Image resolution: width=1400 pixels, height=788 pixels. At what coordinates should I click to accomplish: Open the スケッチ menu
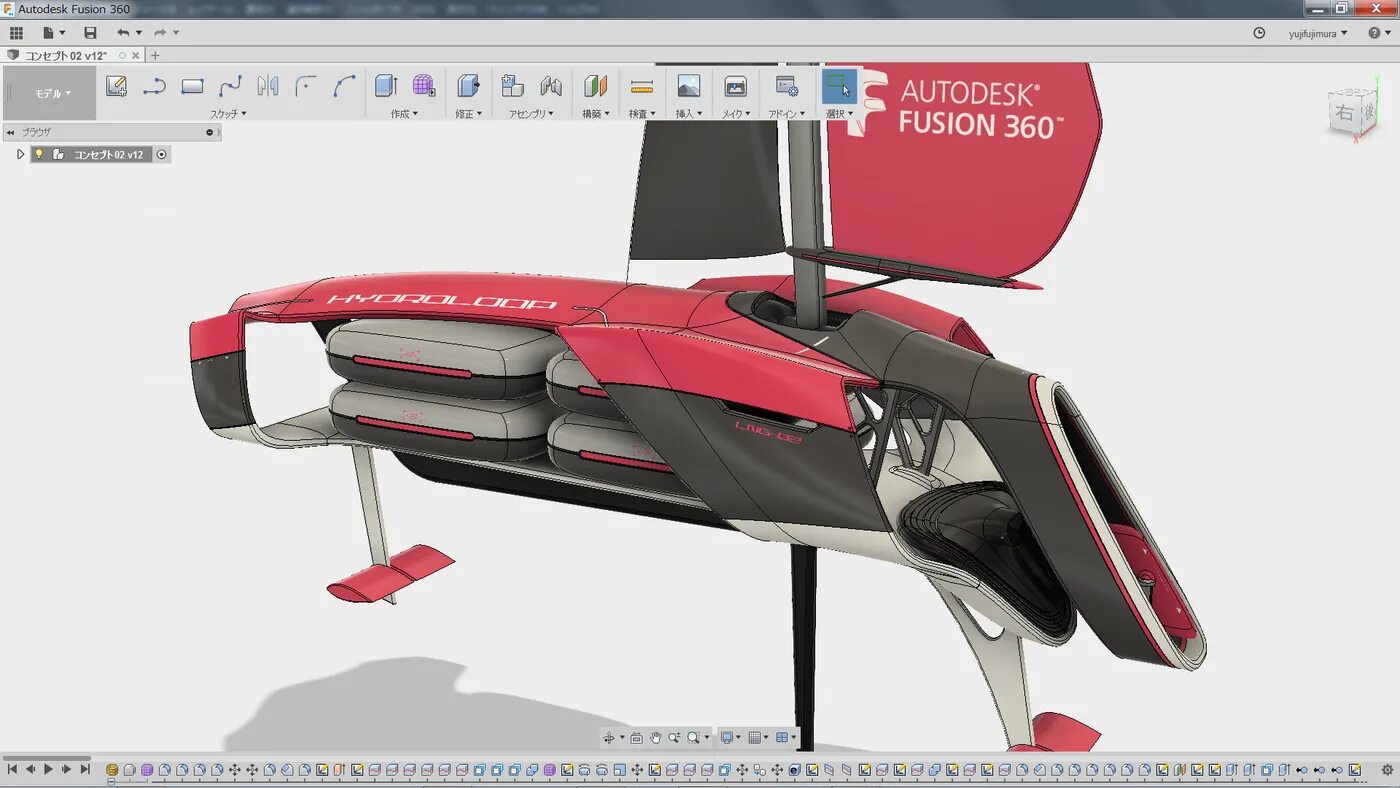[x=228, y=114]
